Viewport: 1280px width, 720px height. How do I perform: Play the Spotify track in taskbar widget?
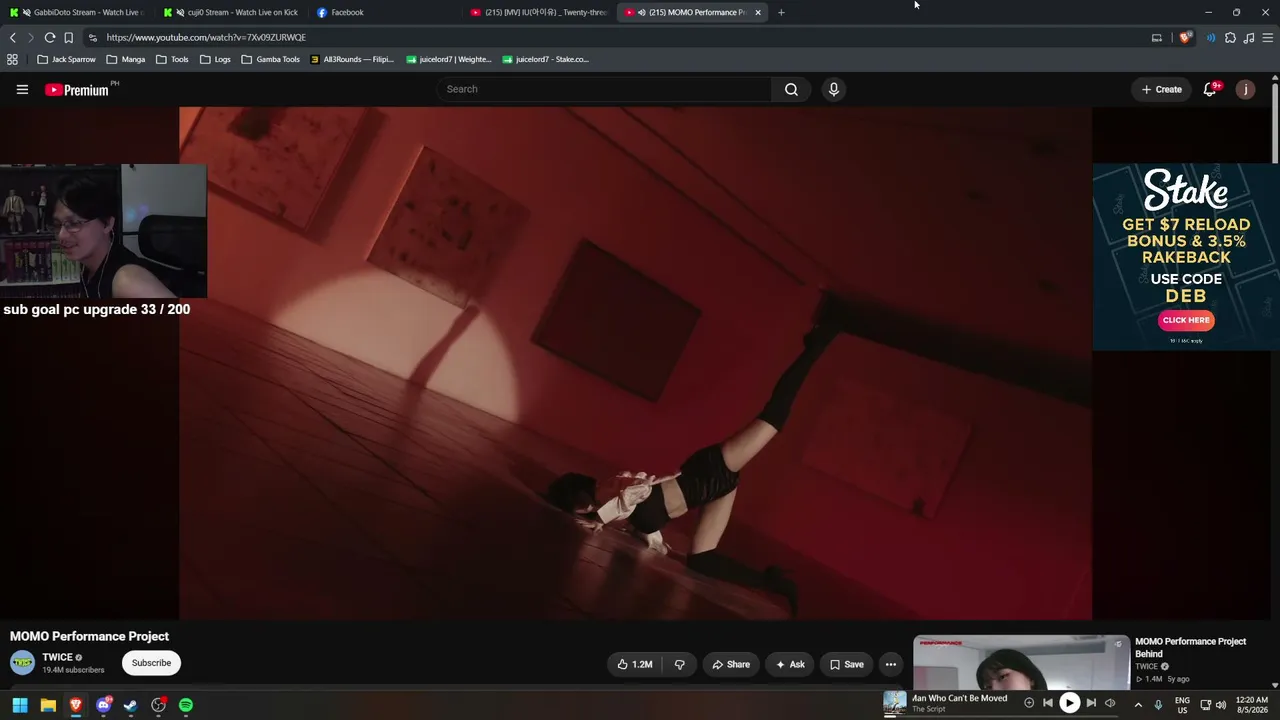pyautogui.click(x=1069, y=703)
